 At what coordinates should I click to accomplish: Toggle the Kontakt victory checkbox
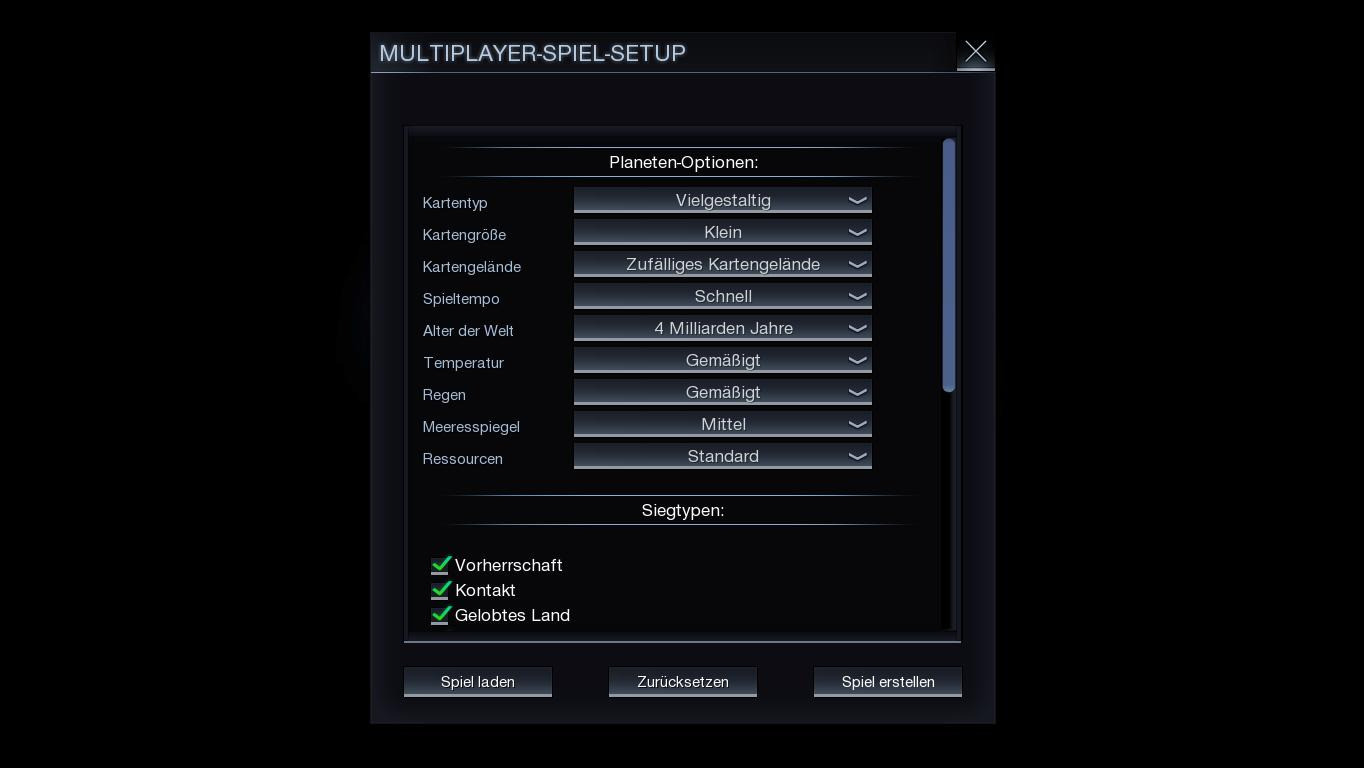[440, 590]
